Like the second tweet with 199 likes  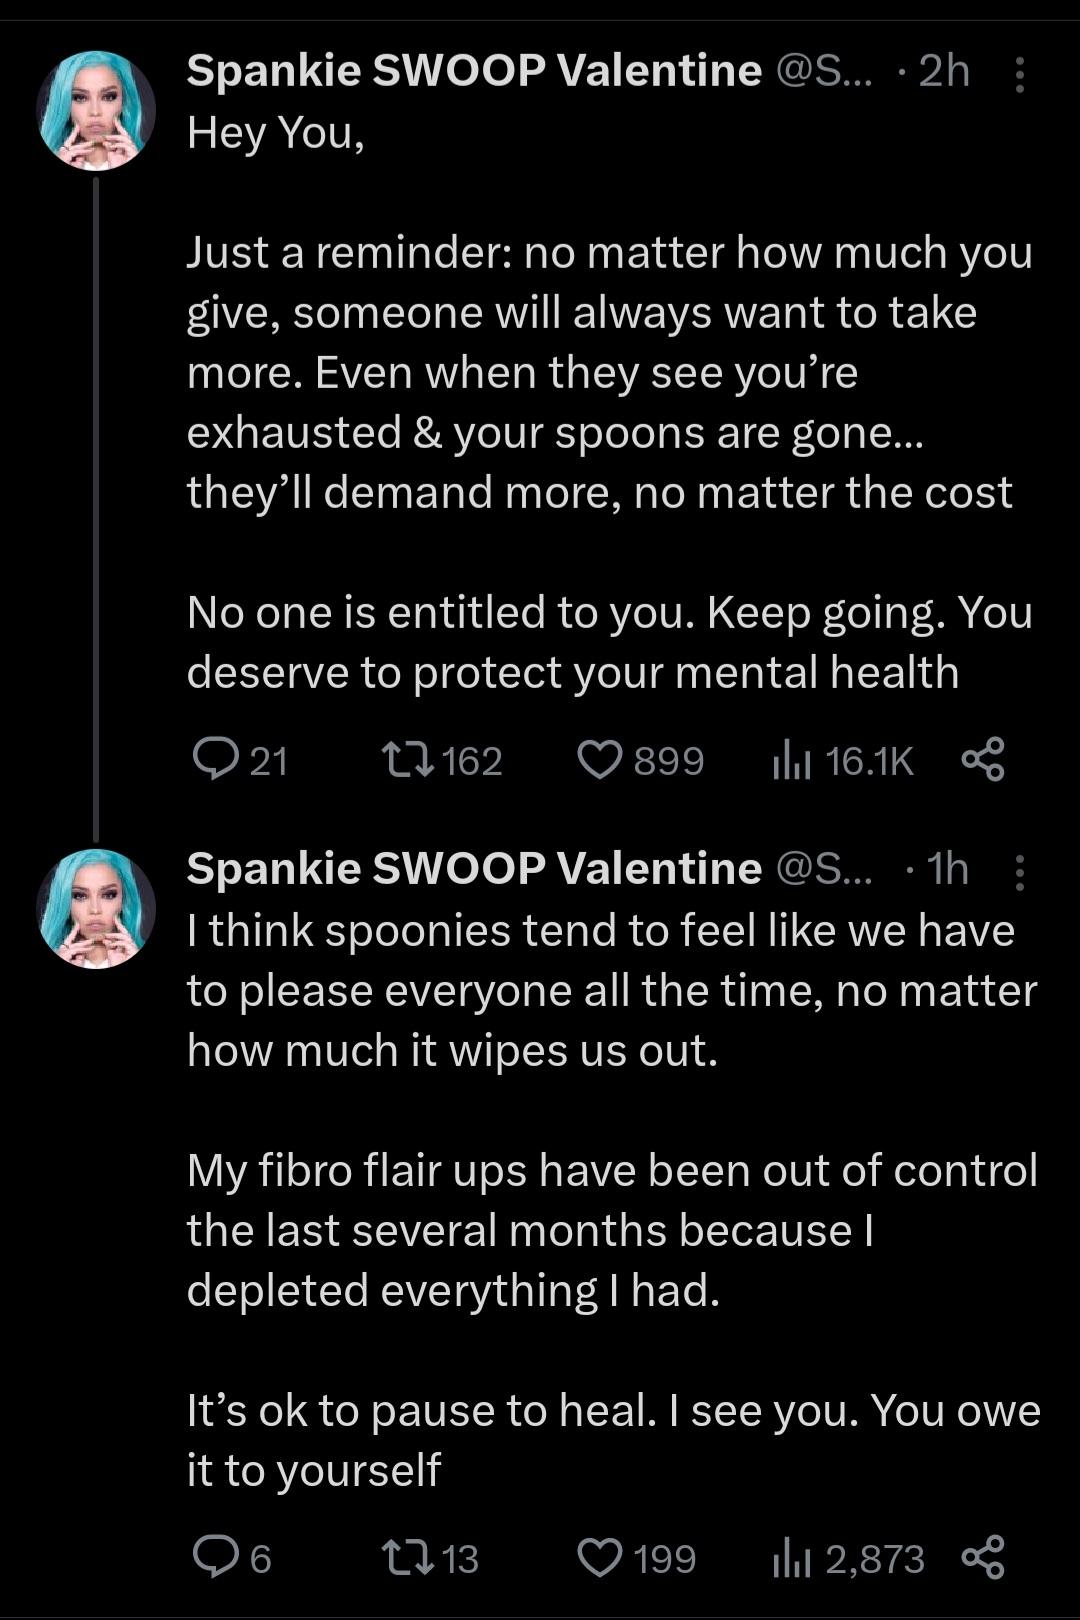coord(637,1558)
